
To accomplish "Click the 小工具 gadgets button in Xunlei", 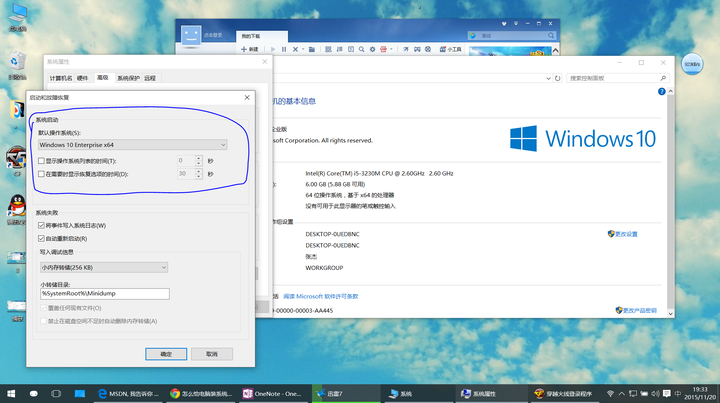I will point(450,49).
